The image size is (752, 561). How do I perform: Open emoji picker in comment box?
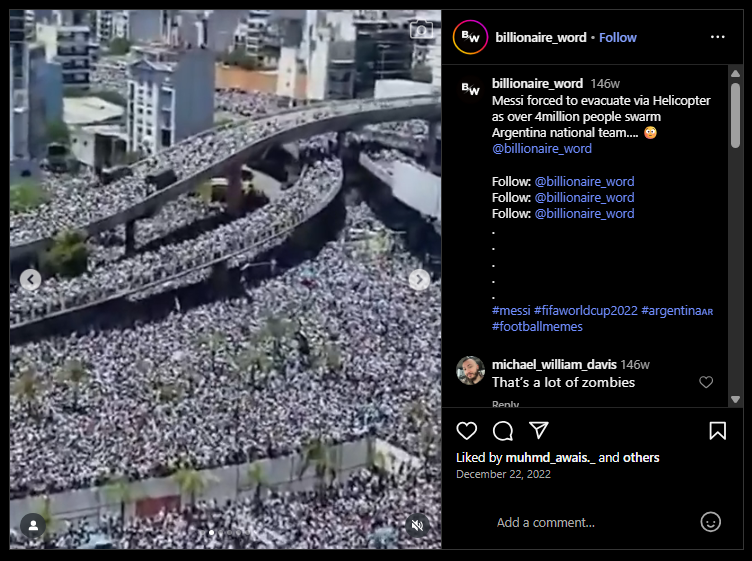tap(710, 522)
